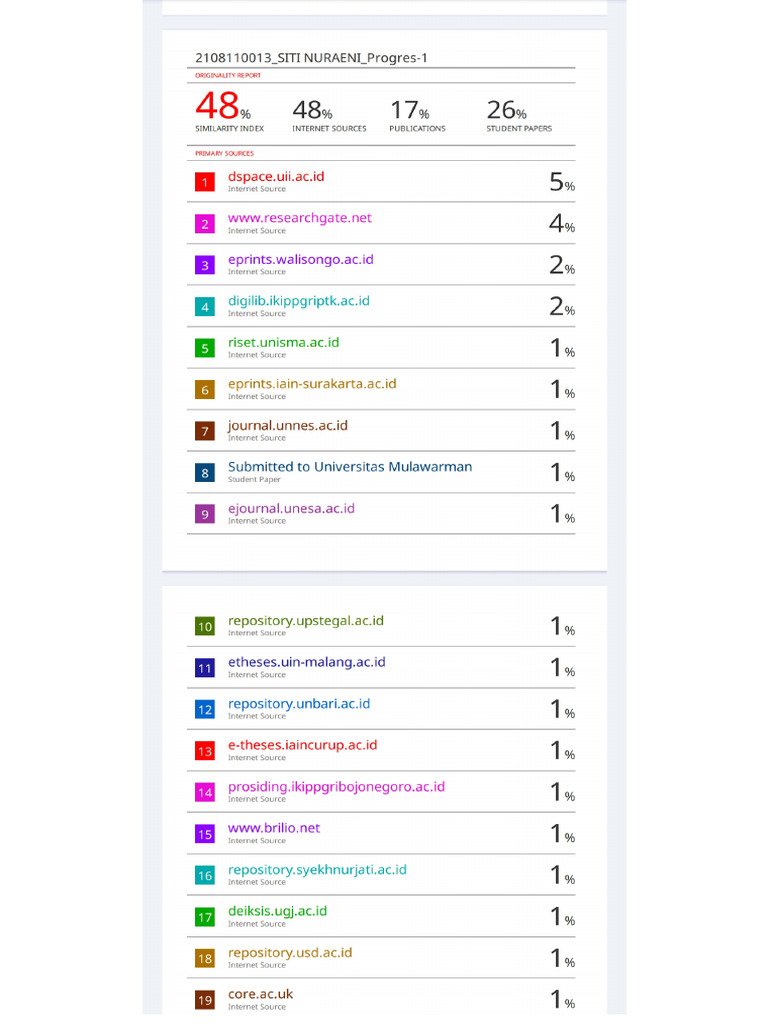Click the teal number 4 source badge
Image resolution: width=768 pixels, height=1024 pixels.
point(205,307)
